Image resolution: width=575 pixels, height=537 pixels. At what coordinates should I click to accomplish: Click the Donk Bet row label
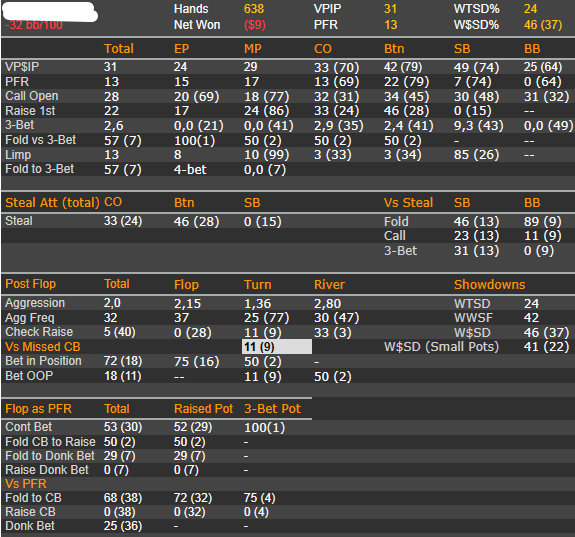(30, 526)
